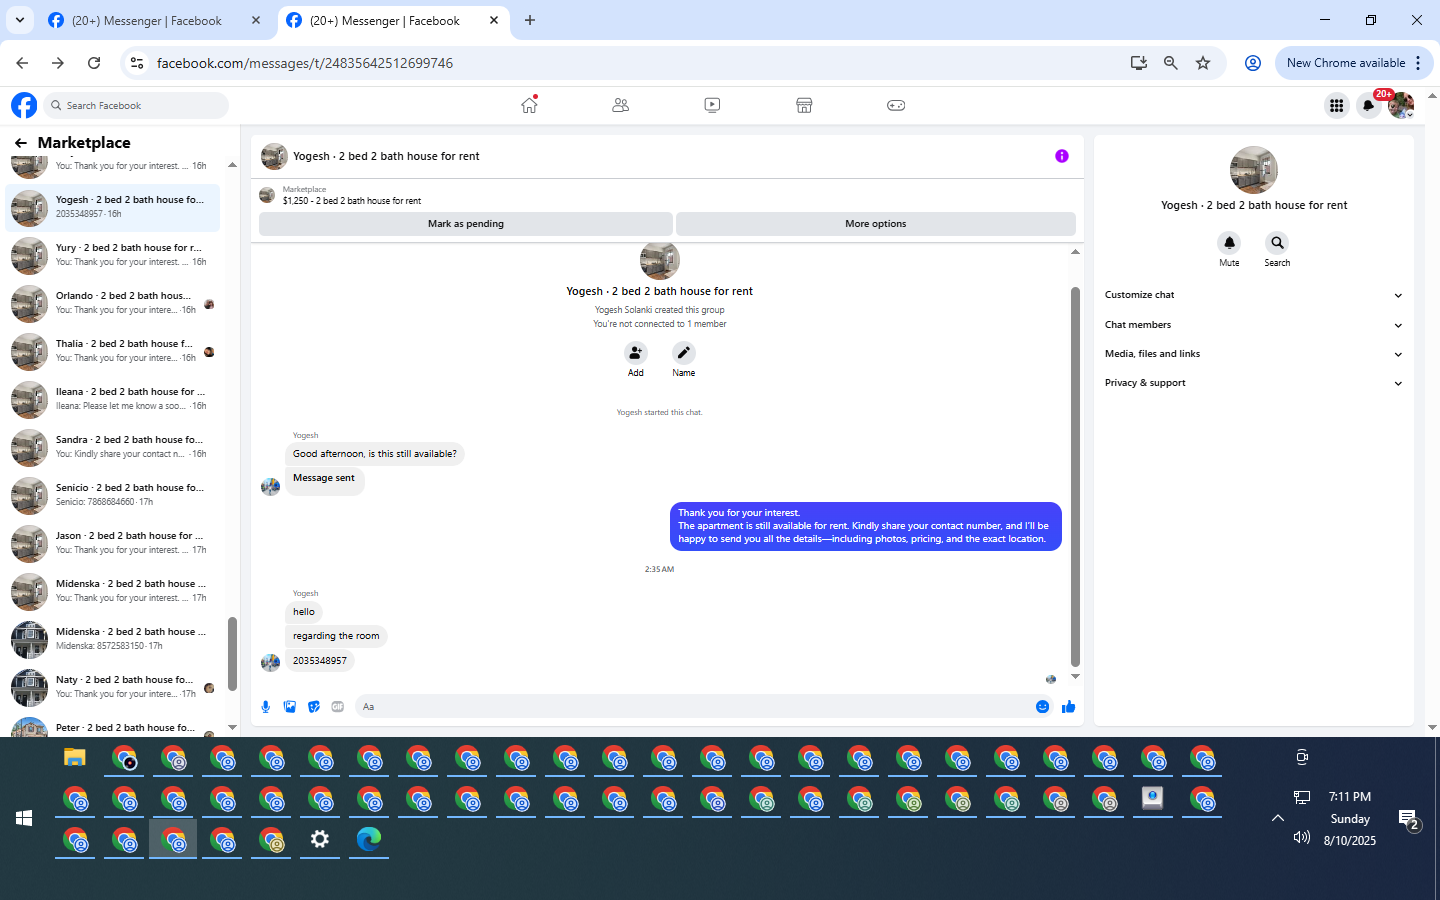Image resolution: width=1440 pixels, height=900 pixels.
Task: Add people to the group chat
Action: (636, 353)
